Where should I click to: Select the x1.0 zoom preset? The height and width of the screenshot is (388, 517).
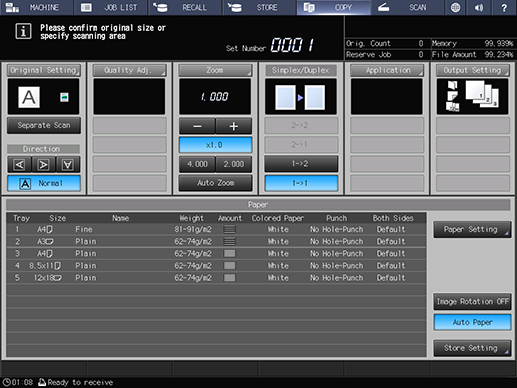215,145
